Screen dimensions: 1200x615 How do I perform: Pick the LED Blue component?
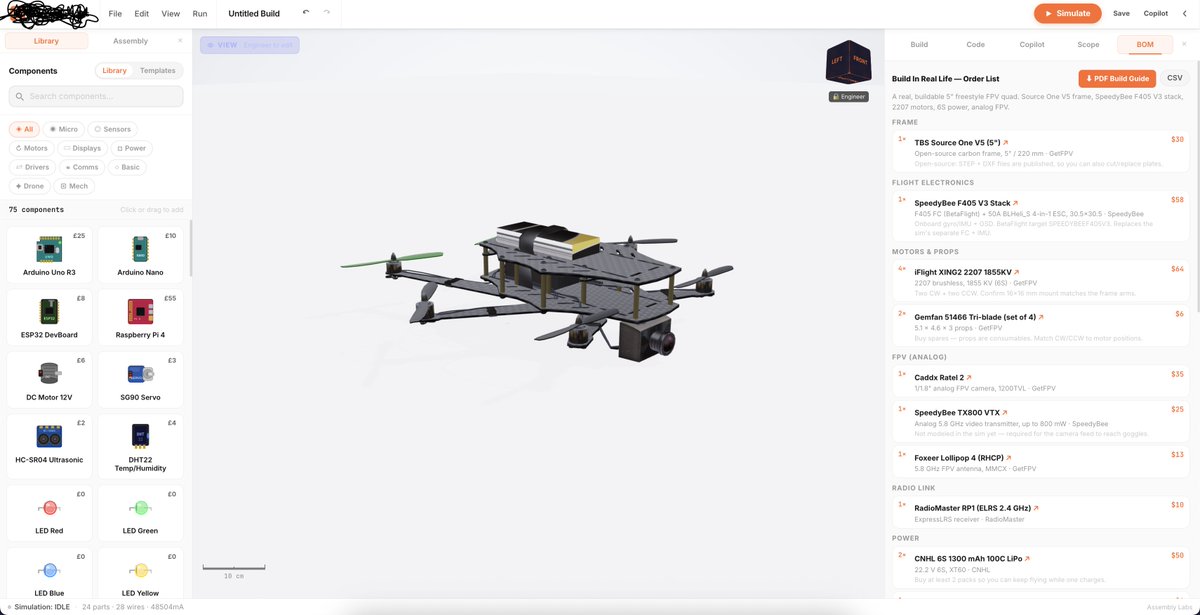[49, 575]
